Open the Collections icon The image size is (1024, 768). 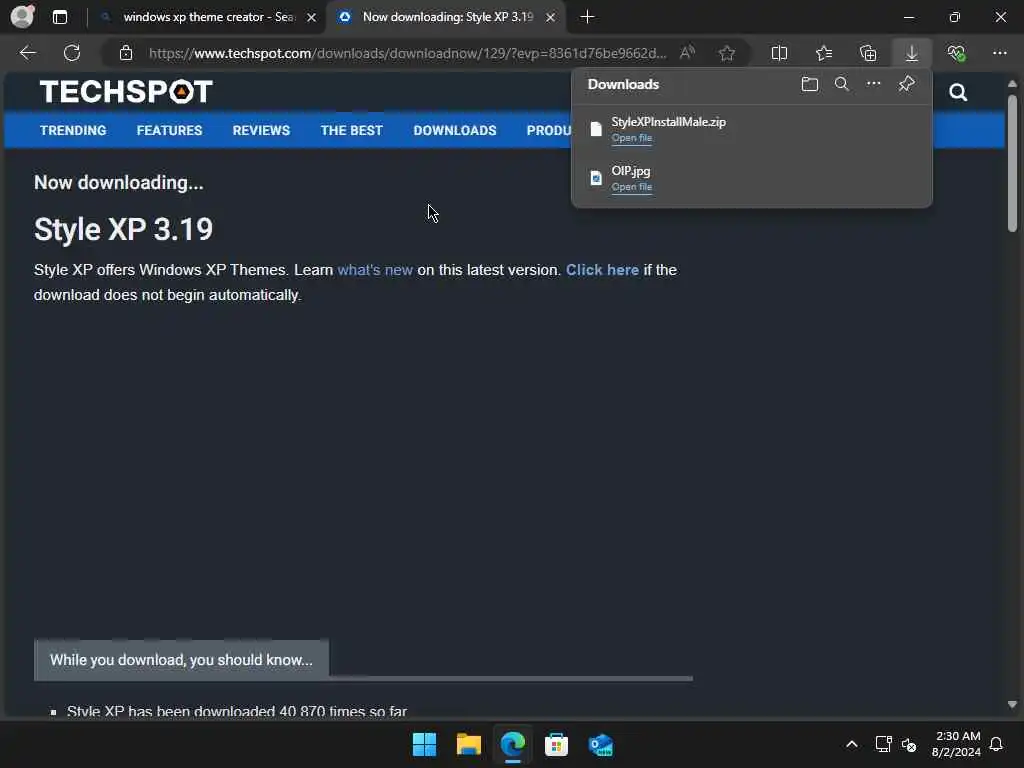click(x=868, y=53)
